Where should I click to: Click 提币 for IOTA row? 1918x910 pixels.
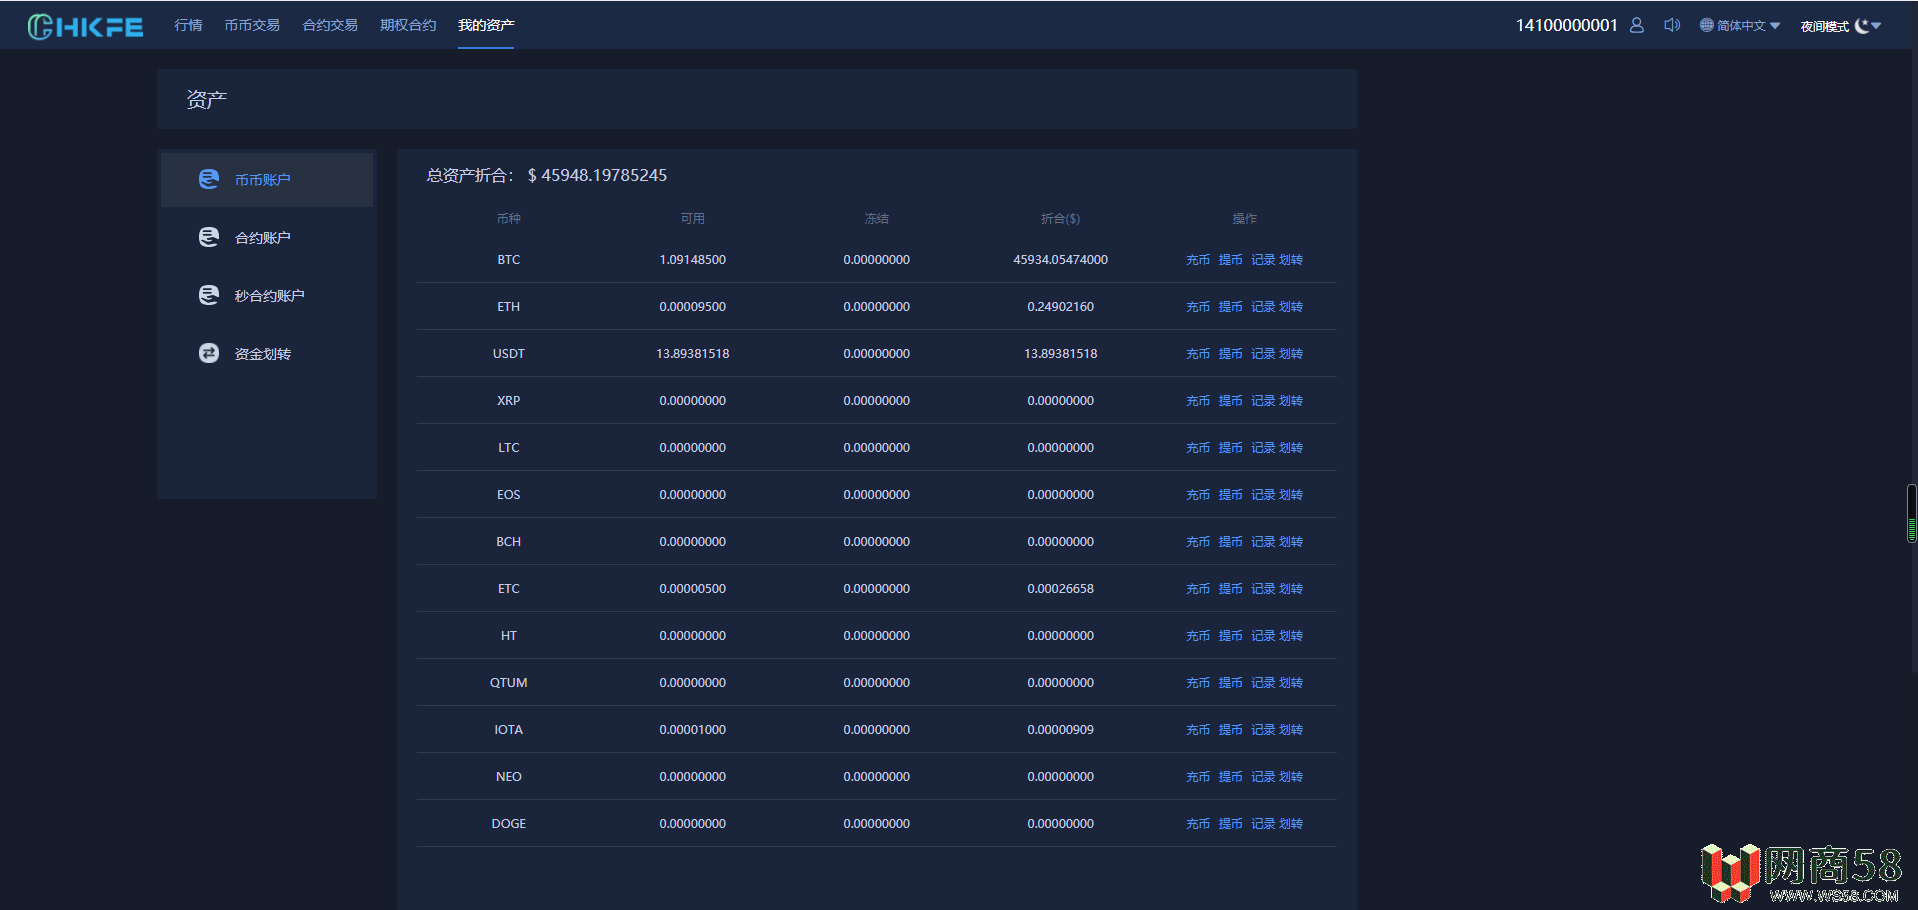(x=1231, y=730)
